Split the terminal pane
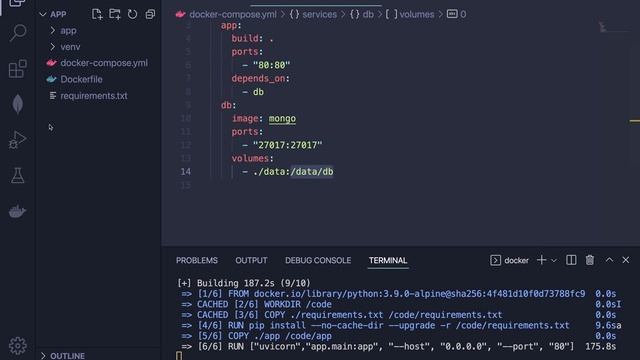Screen dimensions: 640x360 click(x=571, y=260)
